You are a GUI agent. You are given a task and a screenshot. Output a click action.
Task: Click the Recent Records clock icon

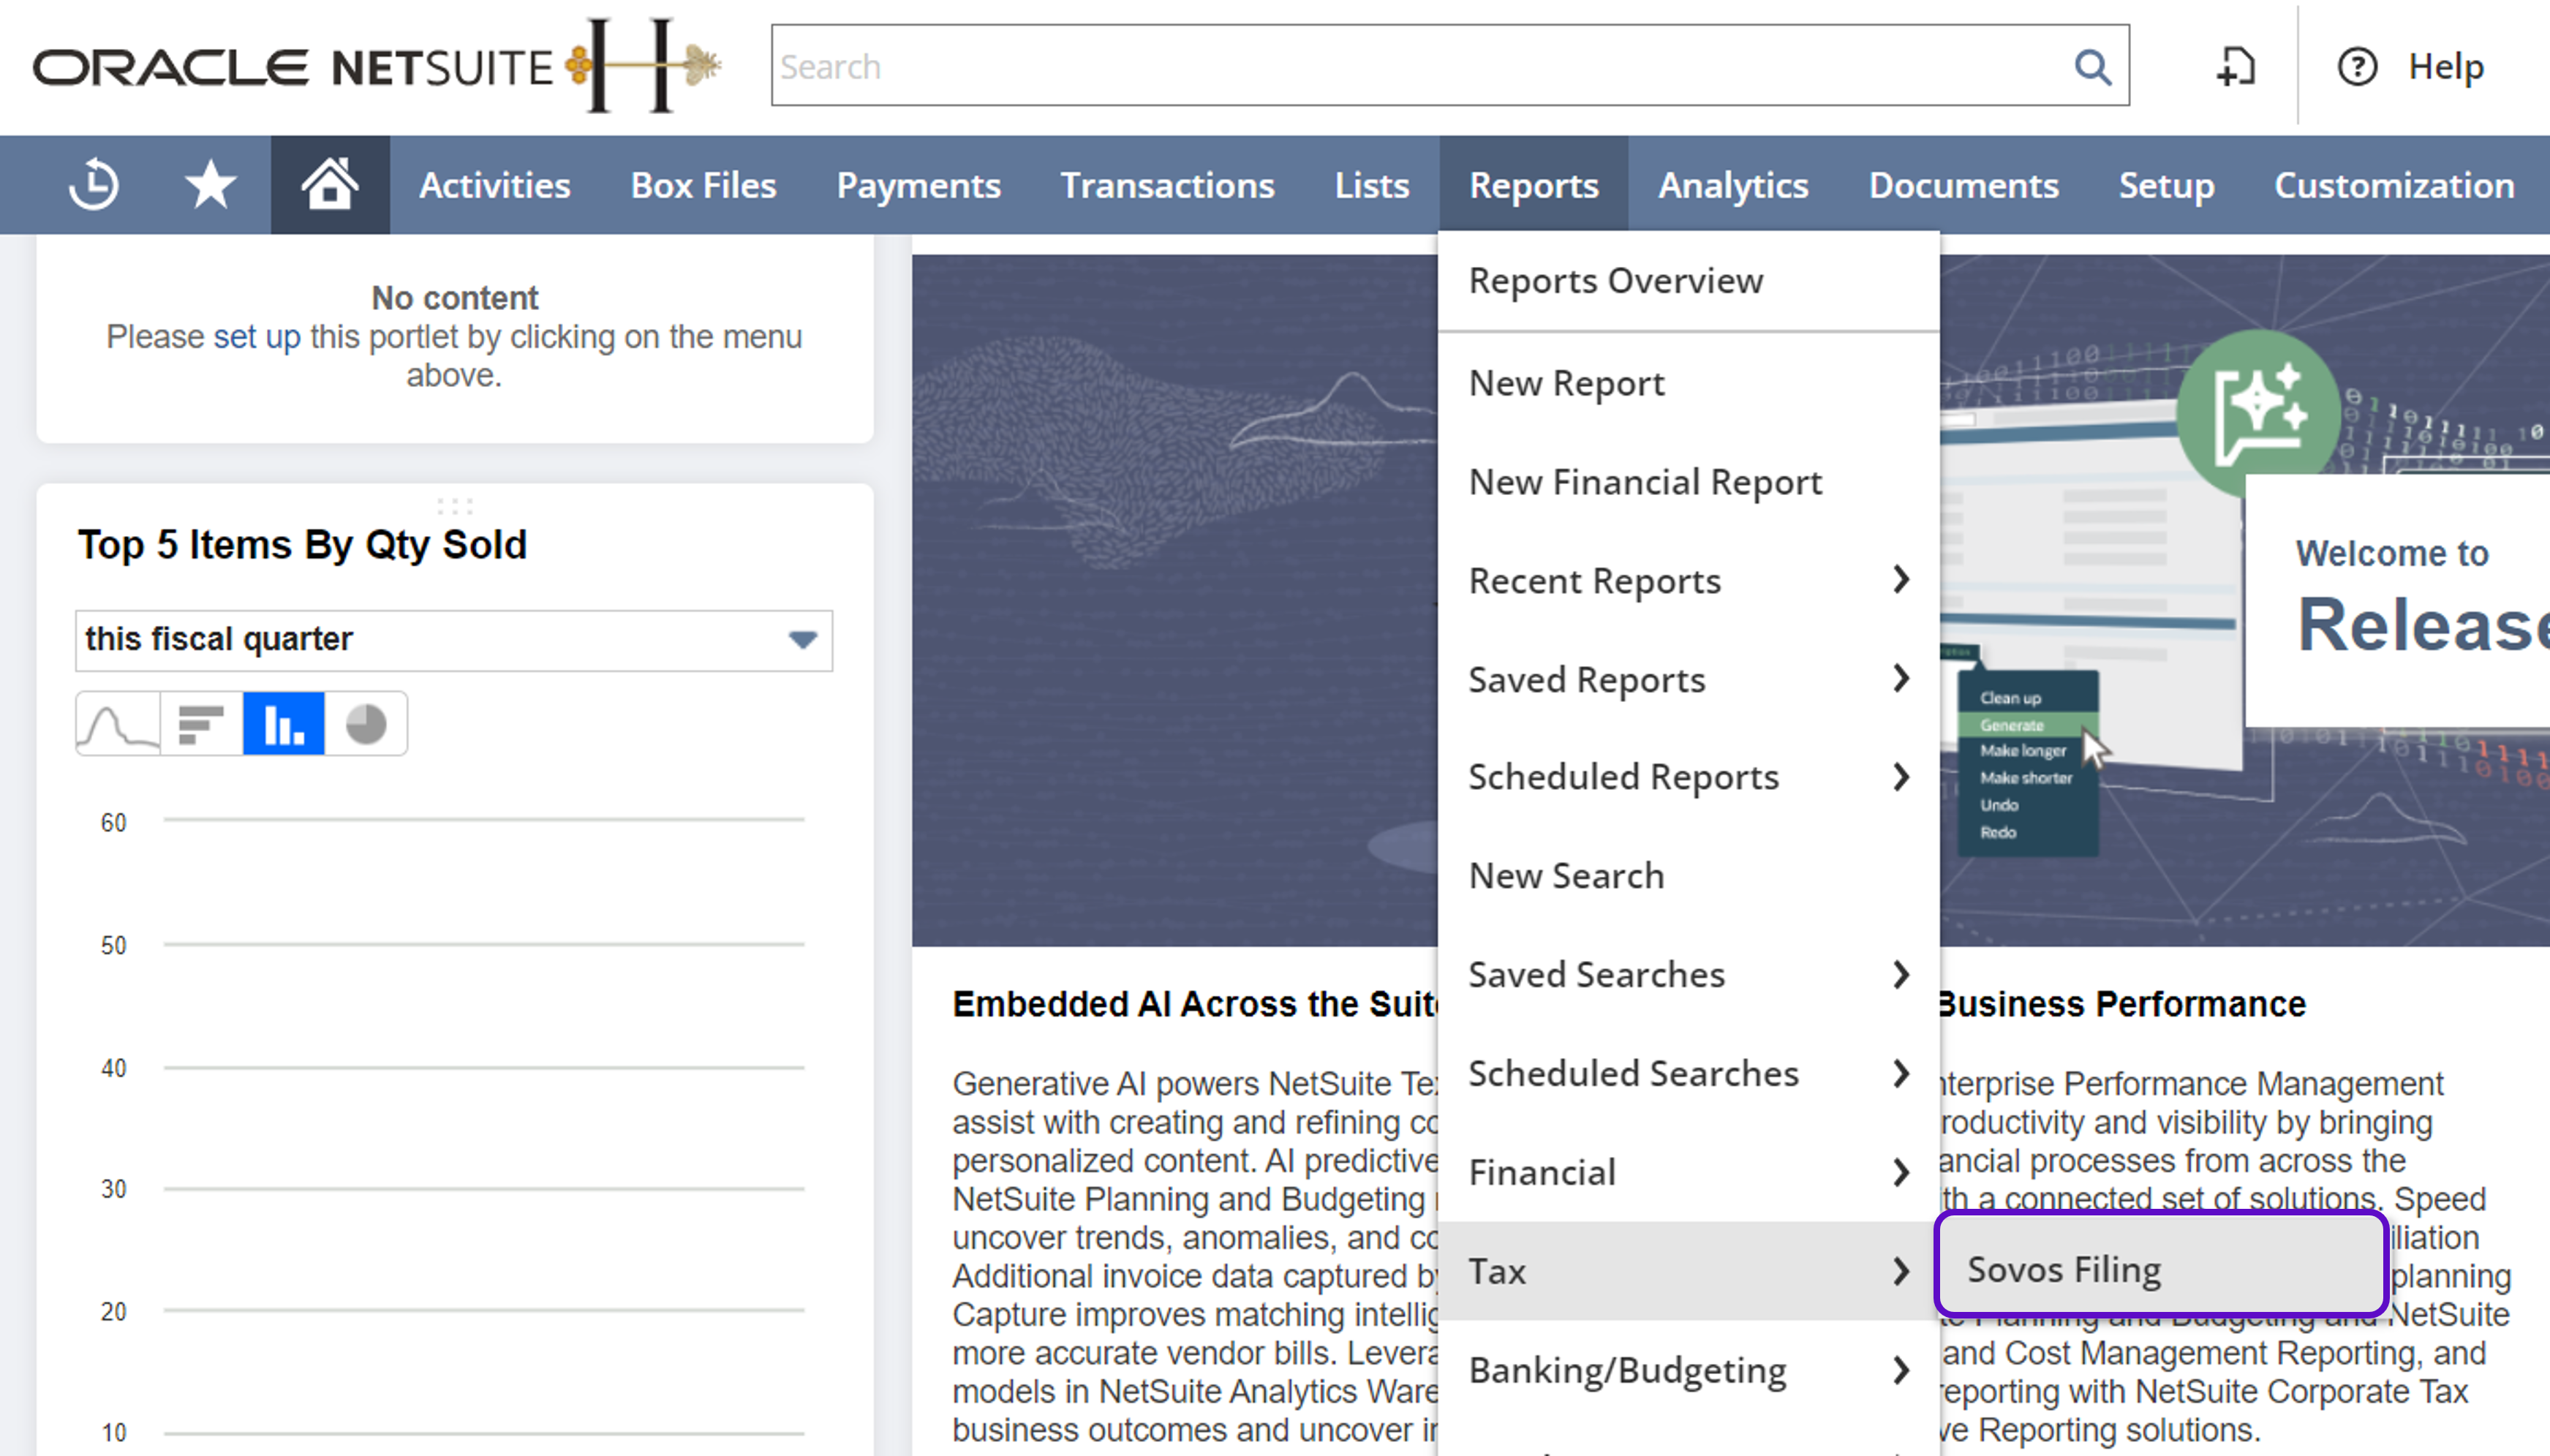point(94,185)
